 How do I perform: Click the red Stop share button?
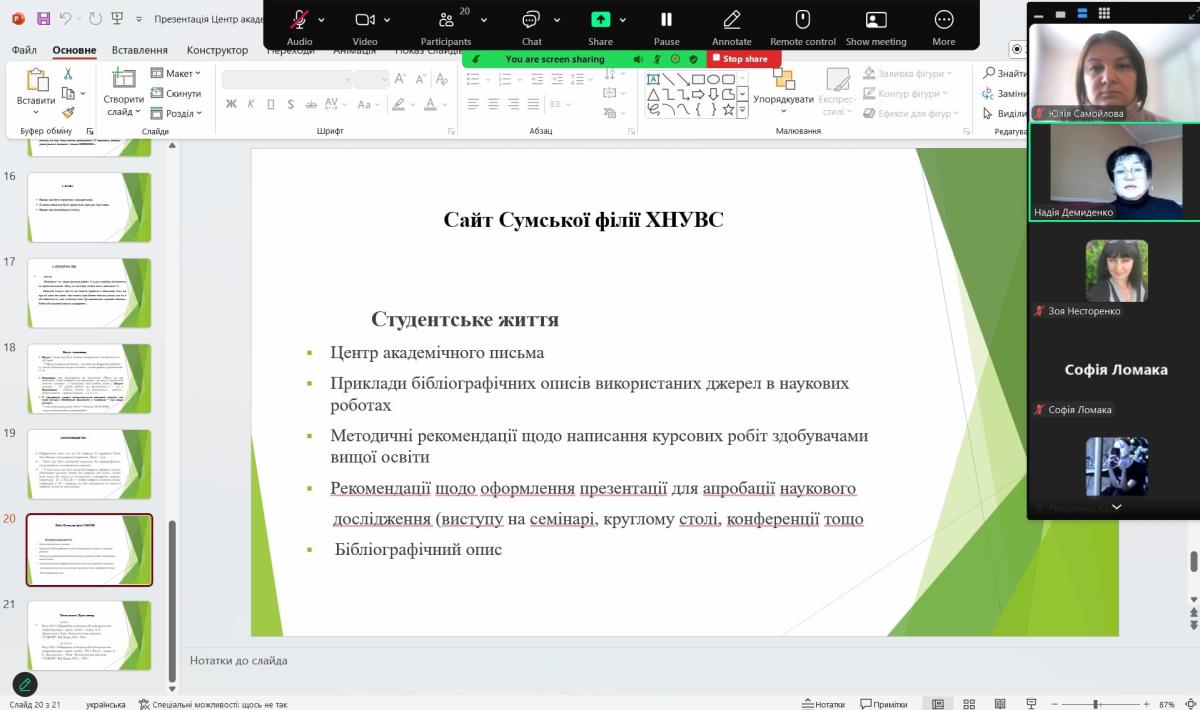pyautogui.click(x=740, y=59)
